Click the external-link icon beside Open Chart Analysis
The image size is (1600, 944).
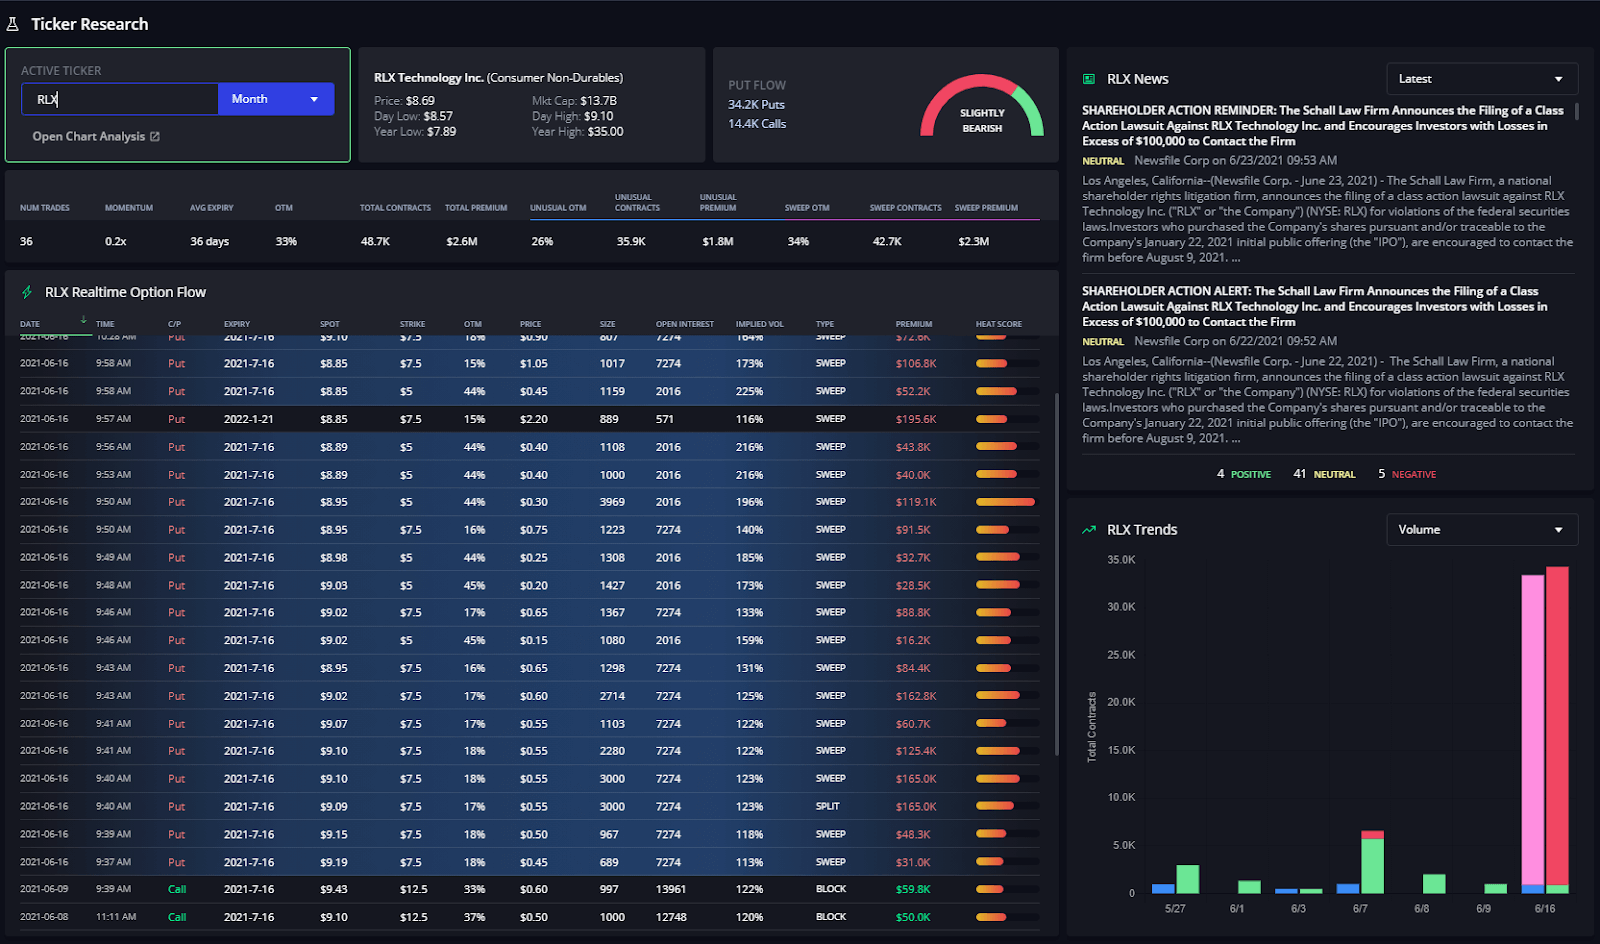(x=155, y=137)
